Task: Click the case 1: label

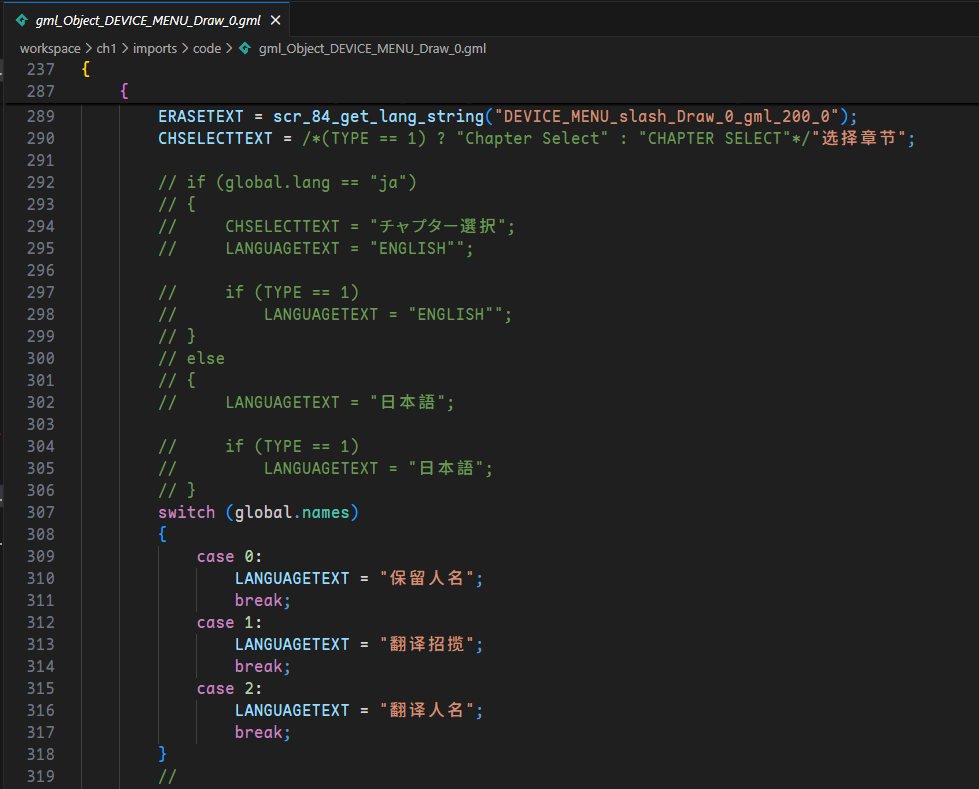Action: point(229,622)
